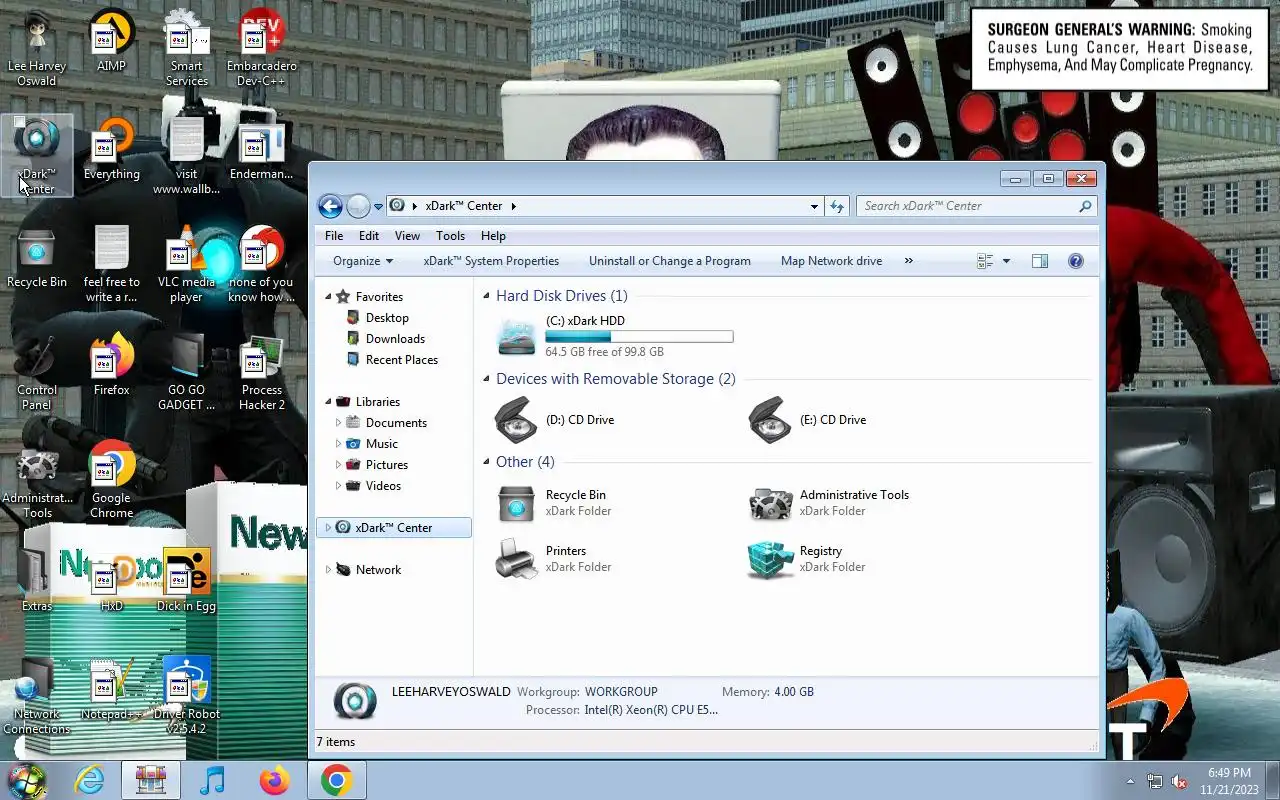The width and height of the screenshot is (1280, 800).
Task: Select the Notepad++ desktop icon
Action: 111,689
